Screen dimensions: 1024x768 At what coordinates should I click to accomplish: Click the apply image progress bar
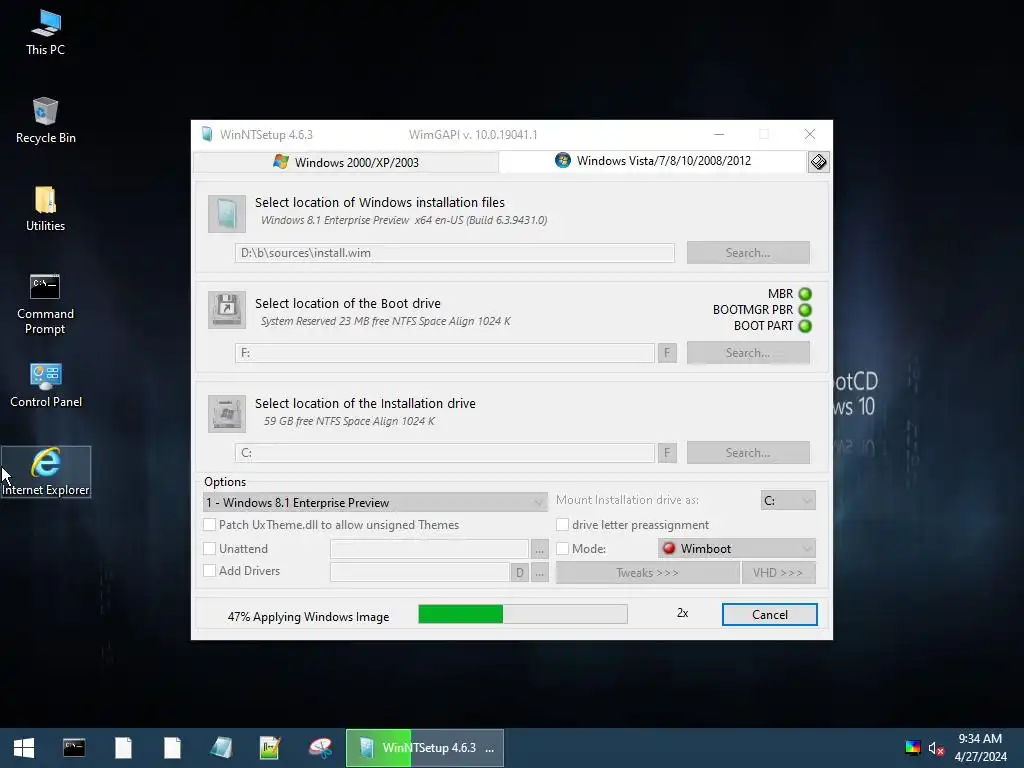coord(522,614)
